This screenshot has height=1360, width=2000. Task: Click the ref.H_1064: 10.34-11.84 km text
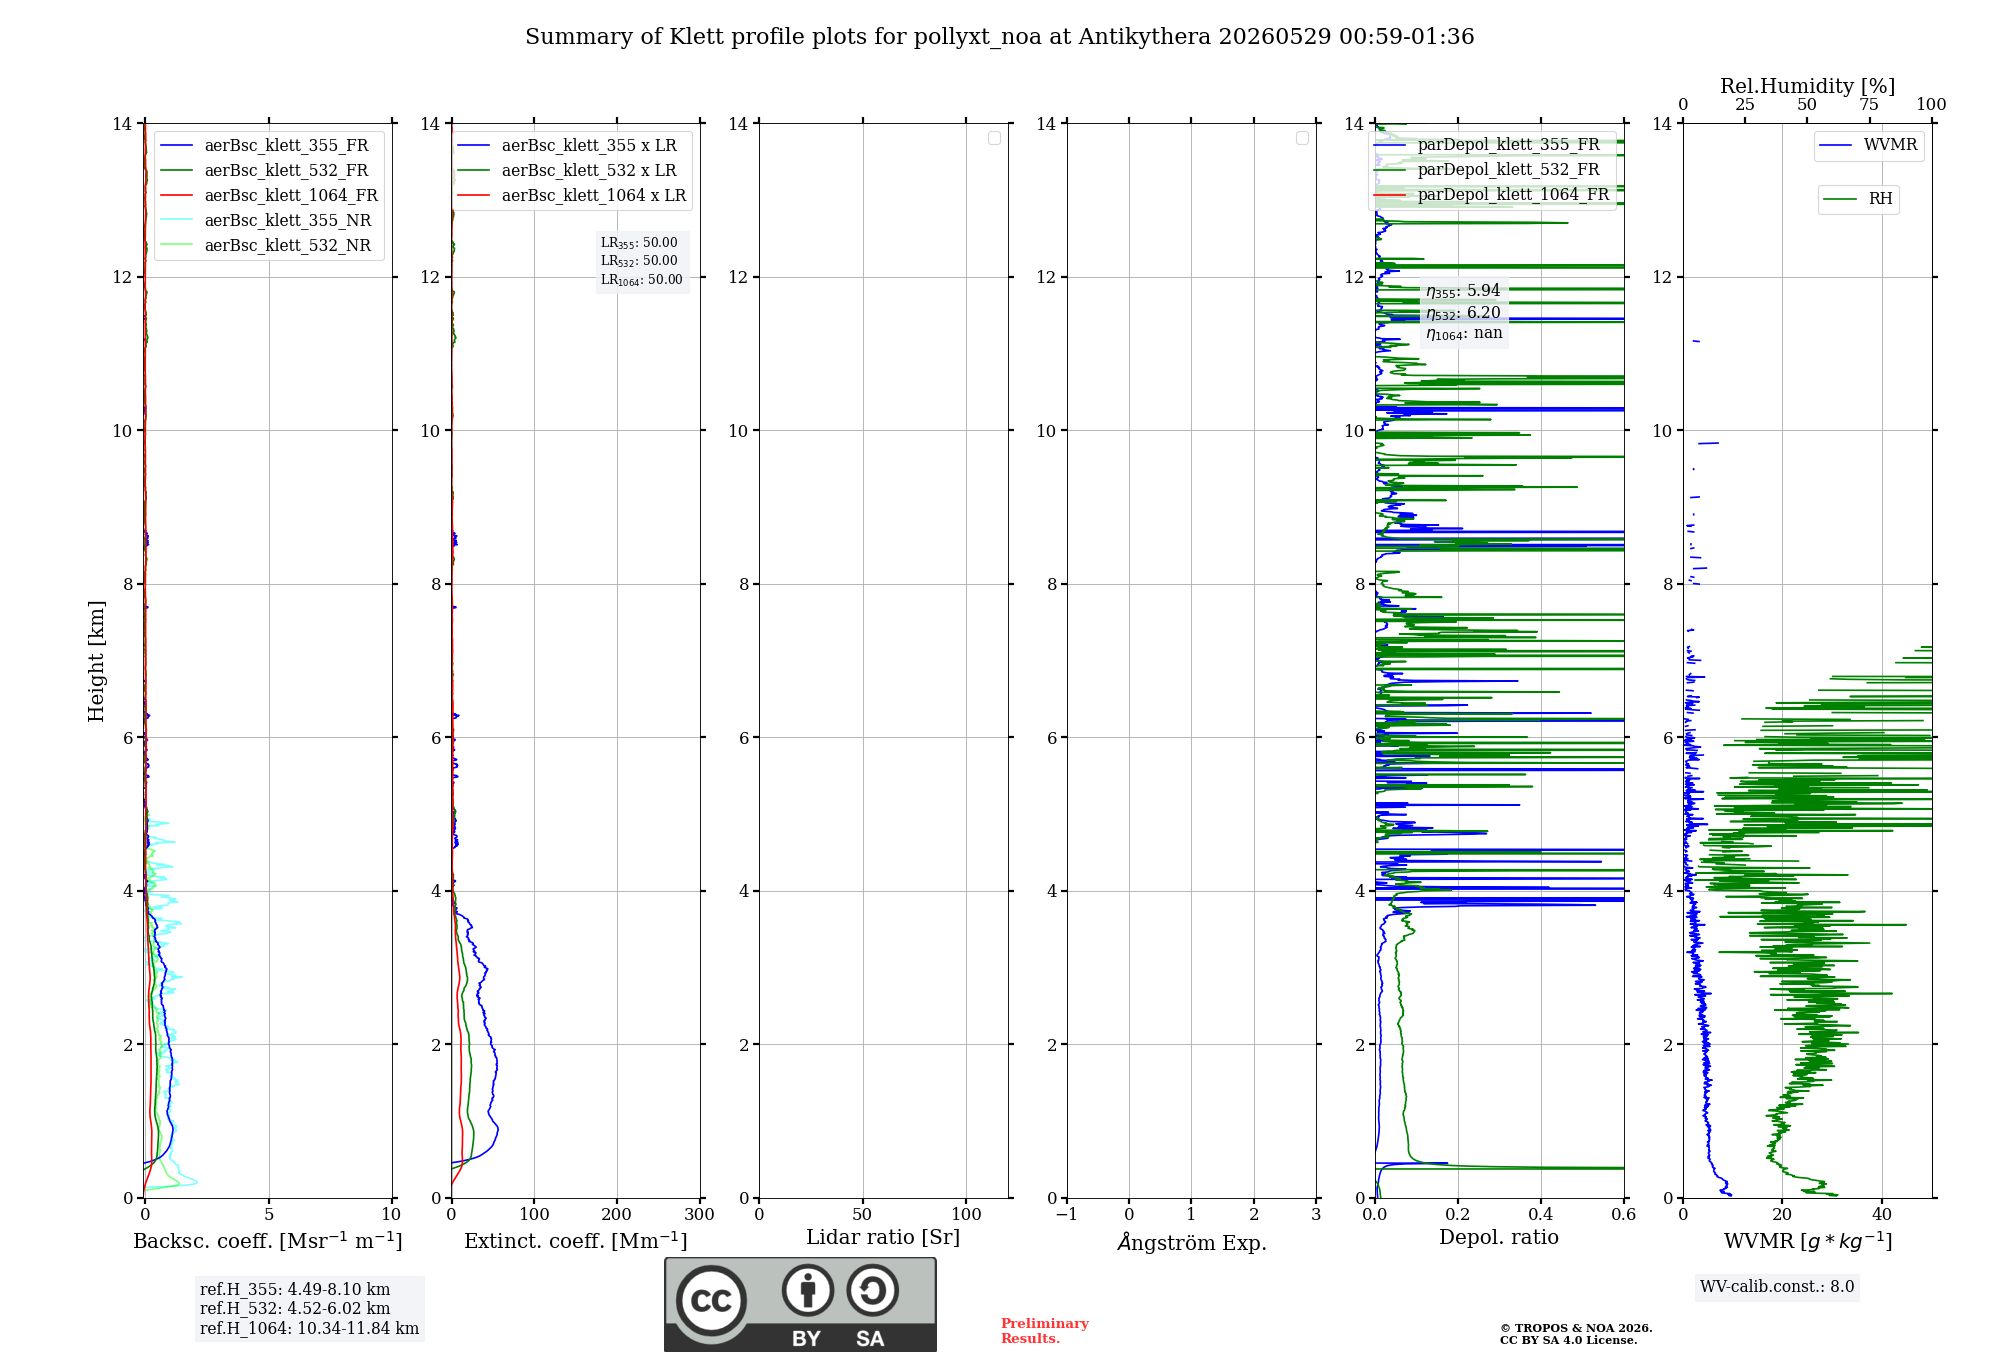[x=309, y=1329]
